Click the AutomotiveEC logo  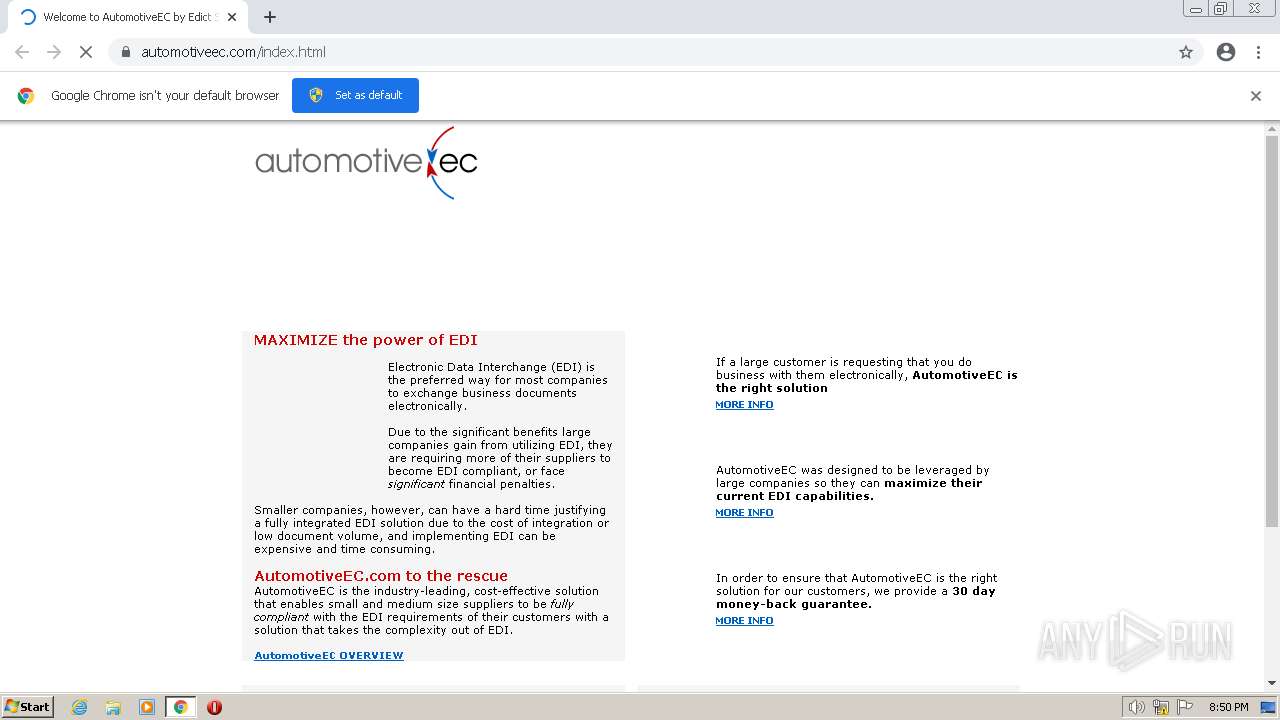[366, 162]
